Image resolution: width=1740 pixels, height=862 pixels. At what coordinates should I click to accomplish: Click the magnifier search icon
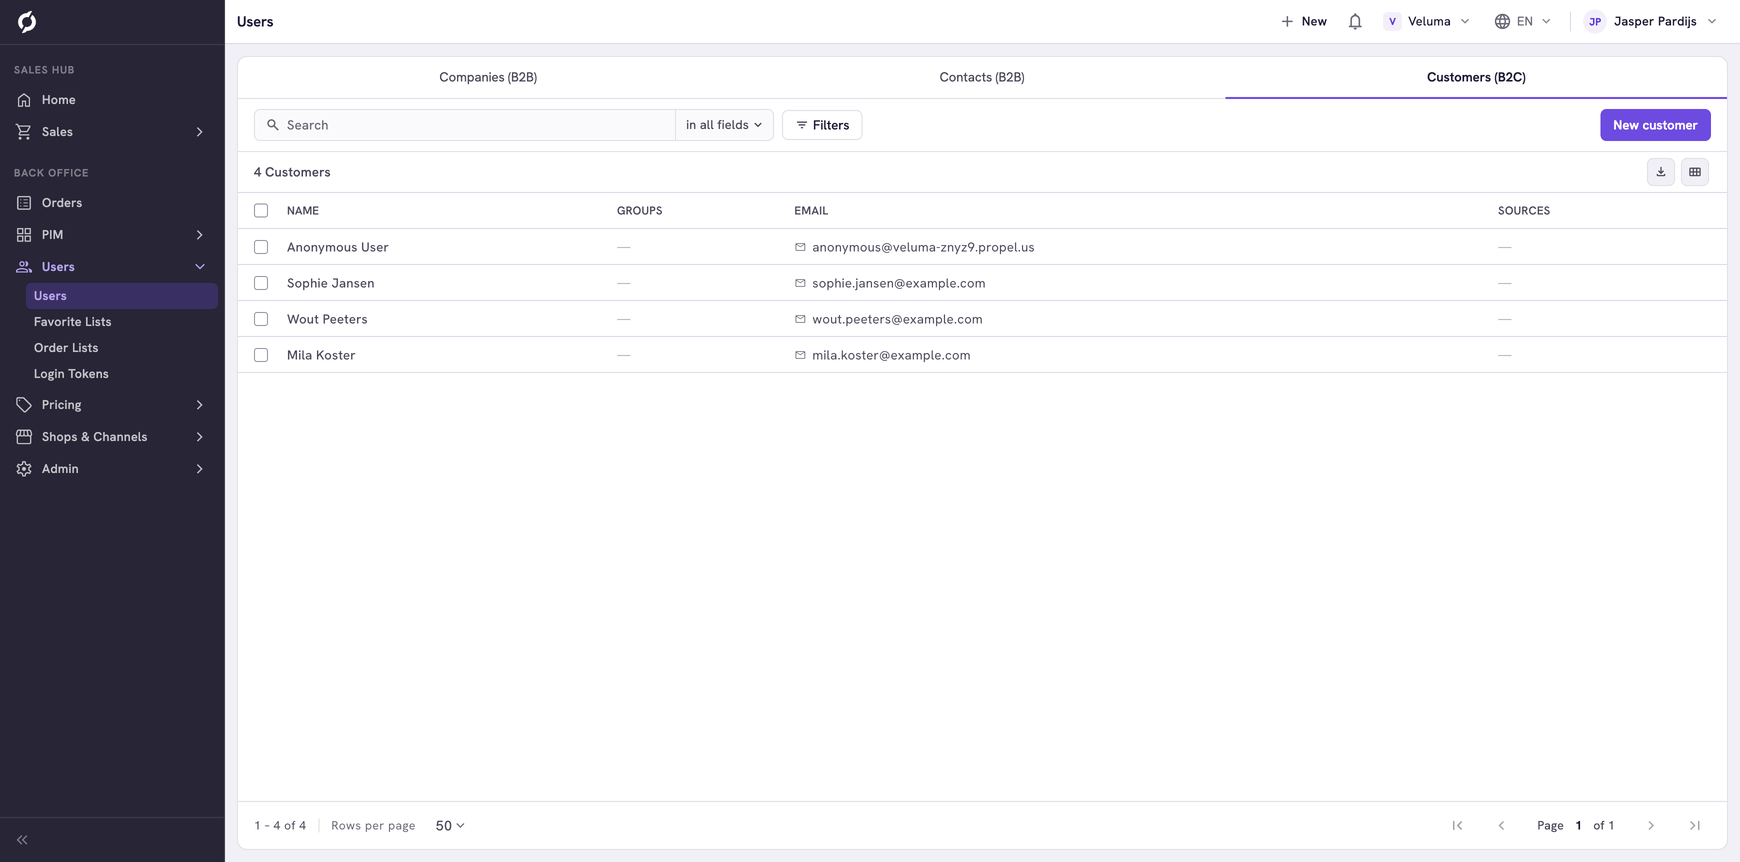pos(273,125)
